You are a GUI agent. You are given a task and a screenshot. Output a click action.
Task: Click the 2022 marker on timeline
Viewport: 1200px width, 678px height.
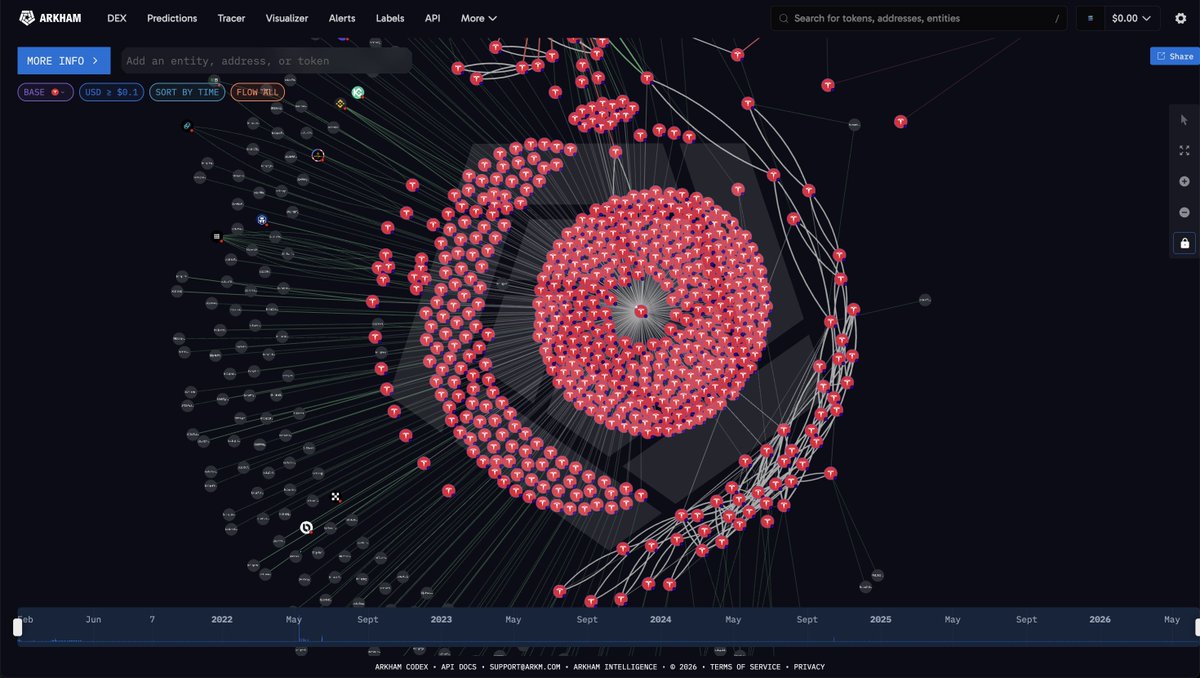pos(222,620)
